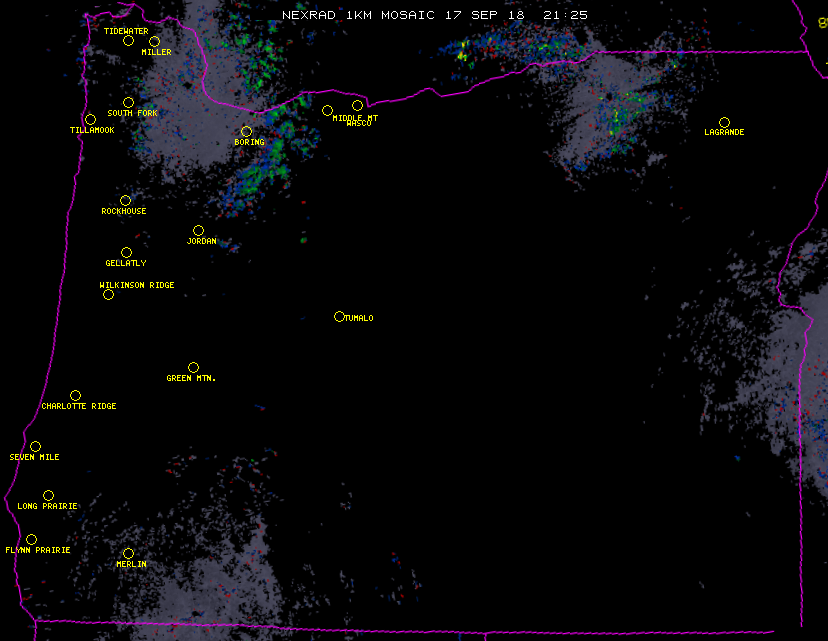Click the Wilkinson Ridge station circle
Image resolution: width=828 pixels, height=641 pixels.
pos(108,295)
